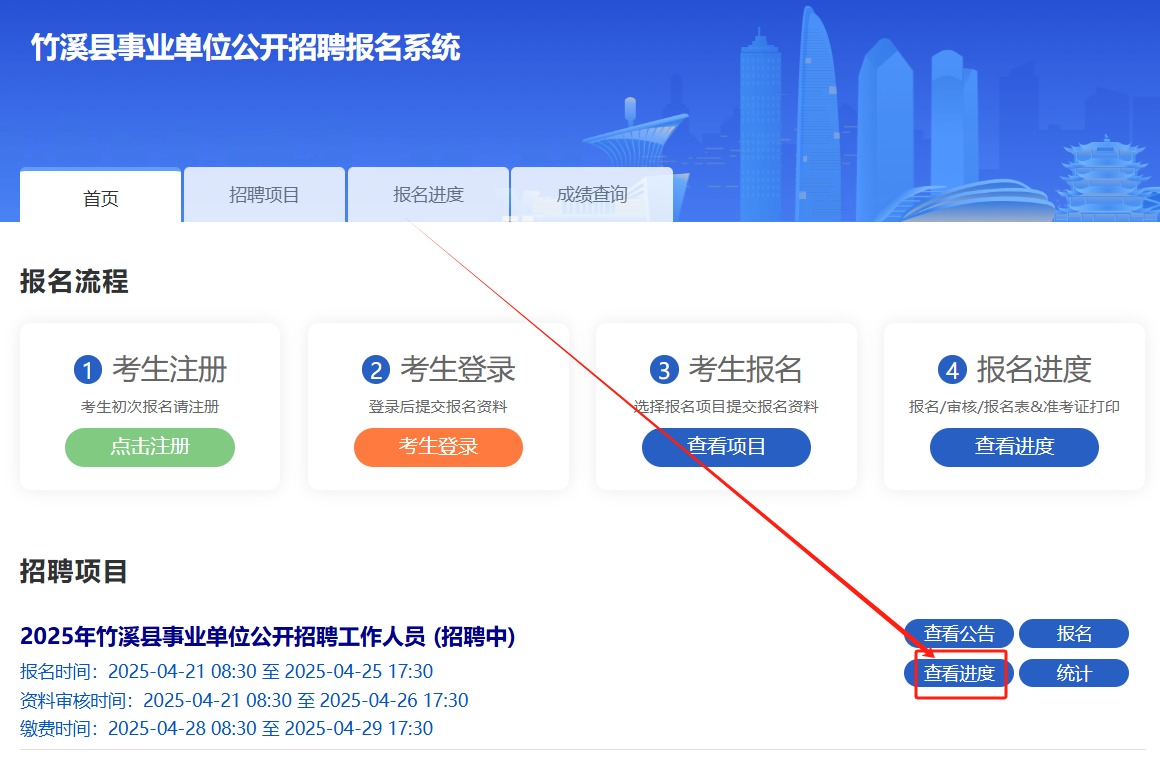Click the step 3 number icon beside 考生报名

tap(664, 369)
